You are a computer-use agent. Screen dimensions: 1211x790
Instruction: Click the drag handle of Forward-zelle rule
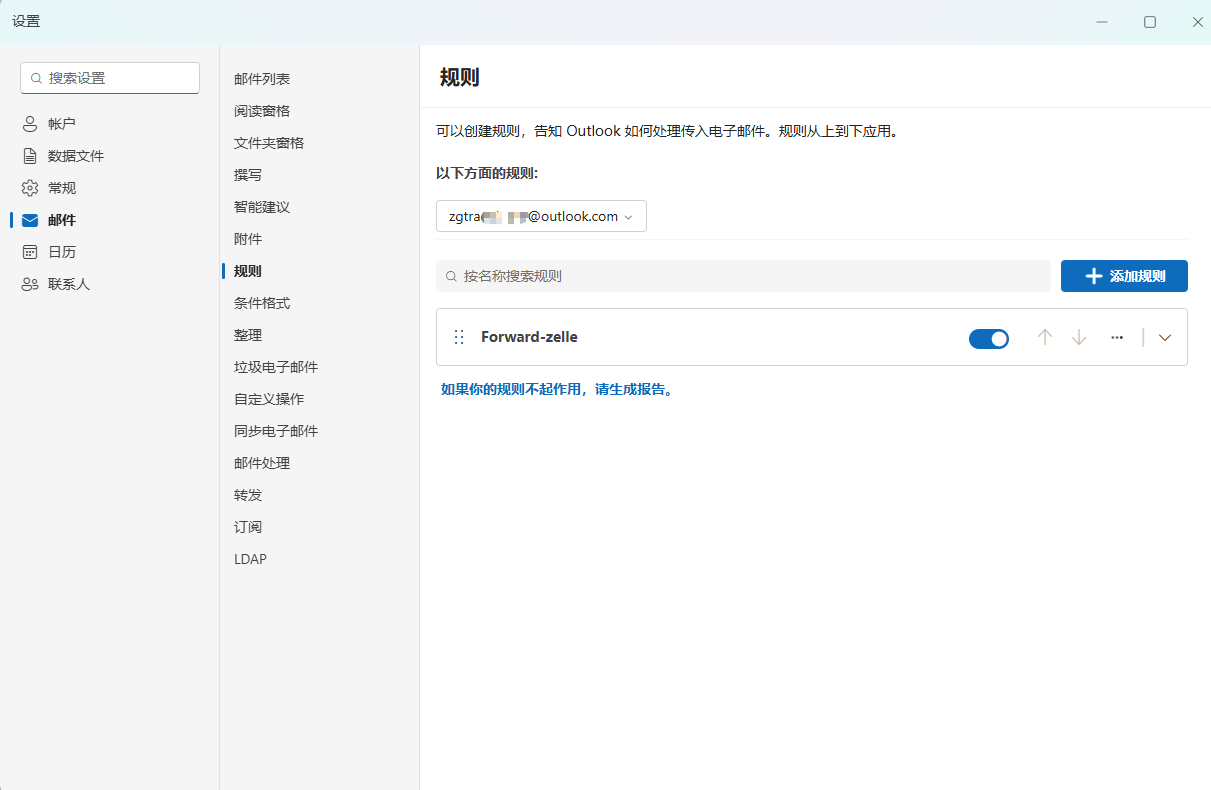[459, 337]
